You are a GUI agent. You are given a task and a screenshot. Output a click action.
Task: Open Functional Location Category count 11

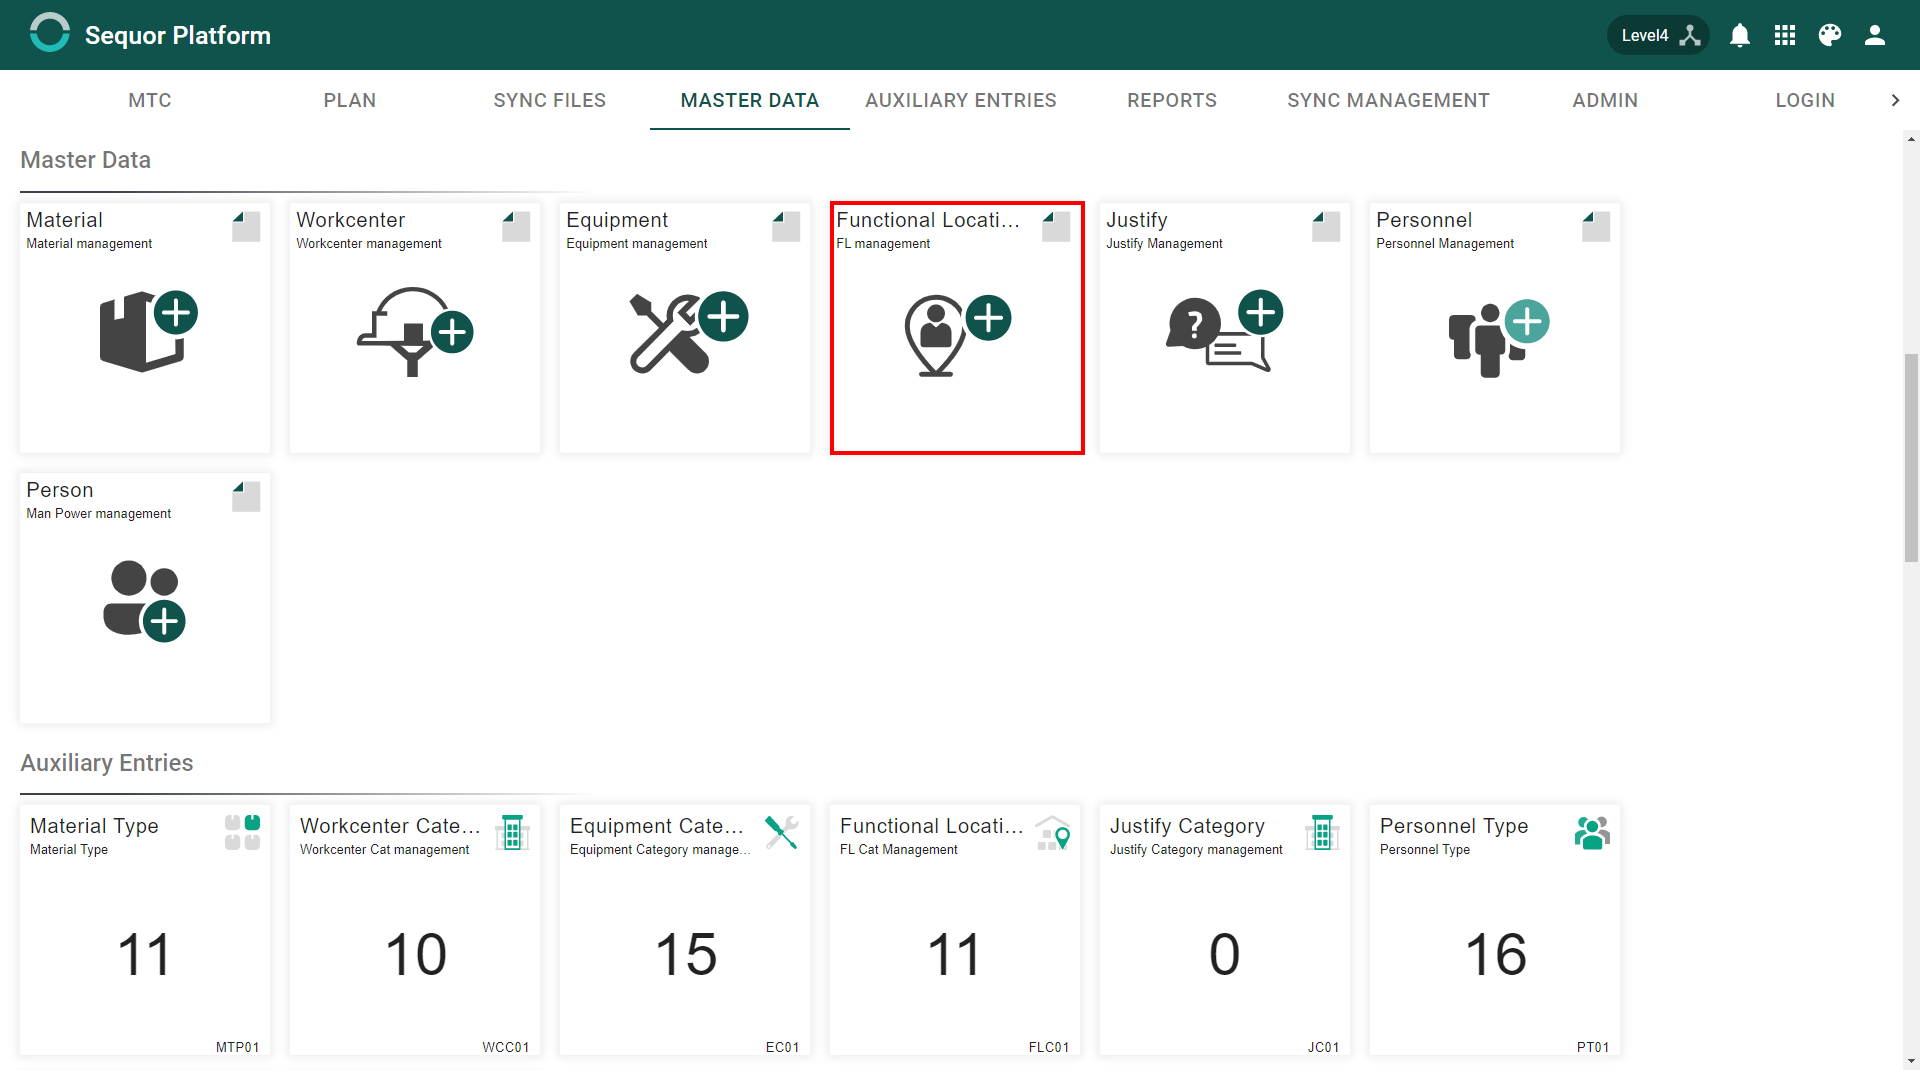click(955, 954)
